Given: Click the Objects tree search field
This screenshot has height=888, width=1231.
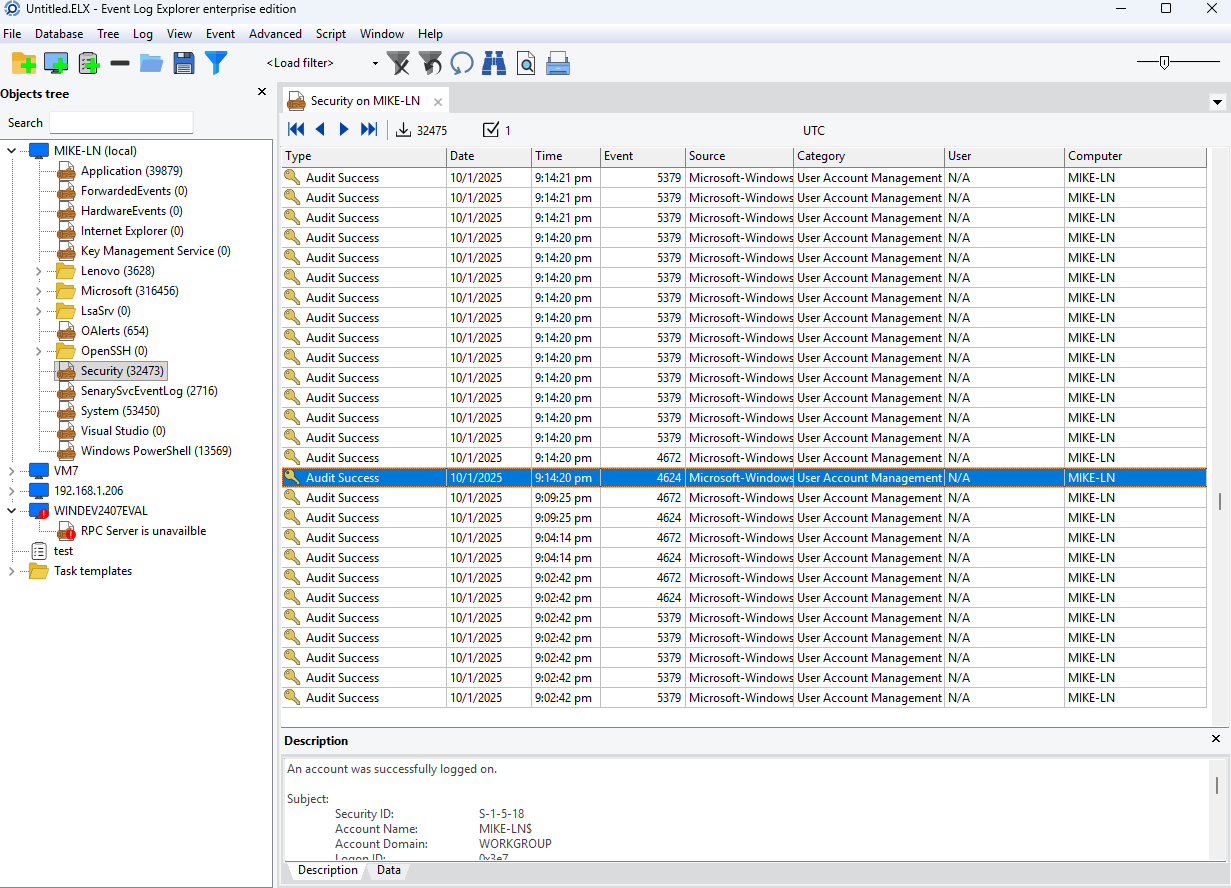Looking at the screenshot, I should coord(121,123).
